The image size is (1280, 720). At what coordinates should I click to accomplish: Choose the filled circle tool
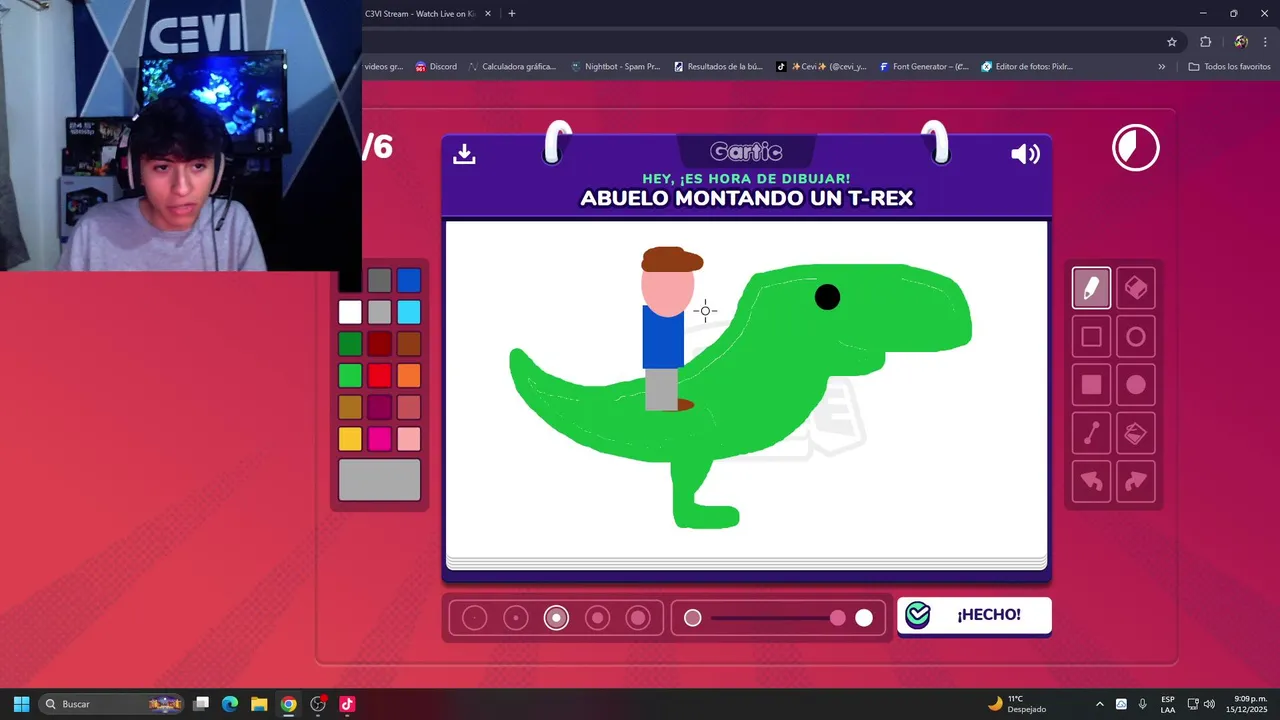pos(1136,385)
